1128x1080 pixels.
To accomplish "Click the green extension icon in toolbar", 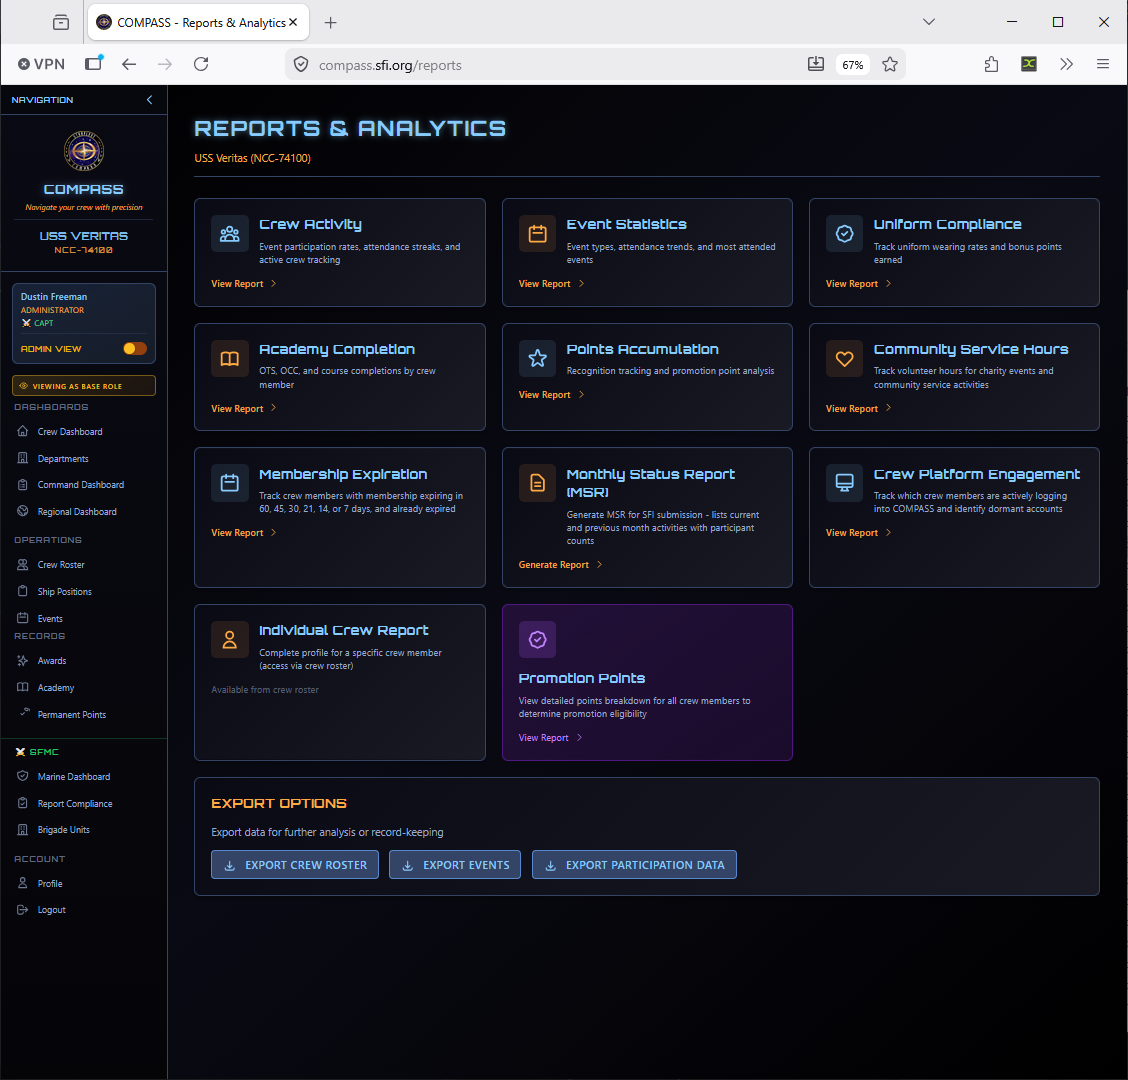I will coord(1029,65).
